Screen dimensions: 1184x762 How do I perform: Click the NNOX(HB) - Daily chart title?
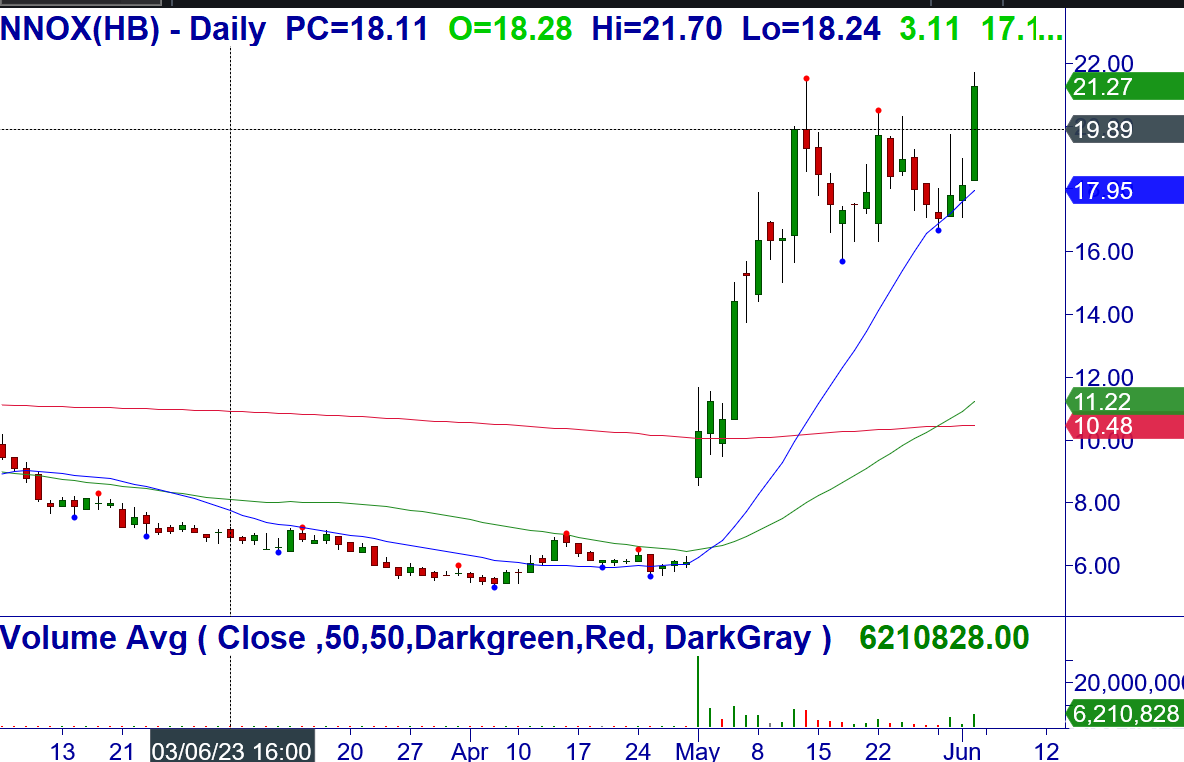(x=133, y=29)
